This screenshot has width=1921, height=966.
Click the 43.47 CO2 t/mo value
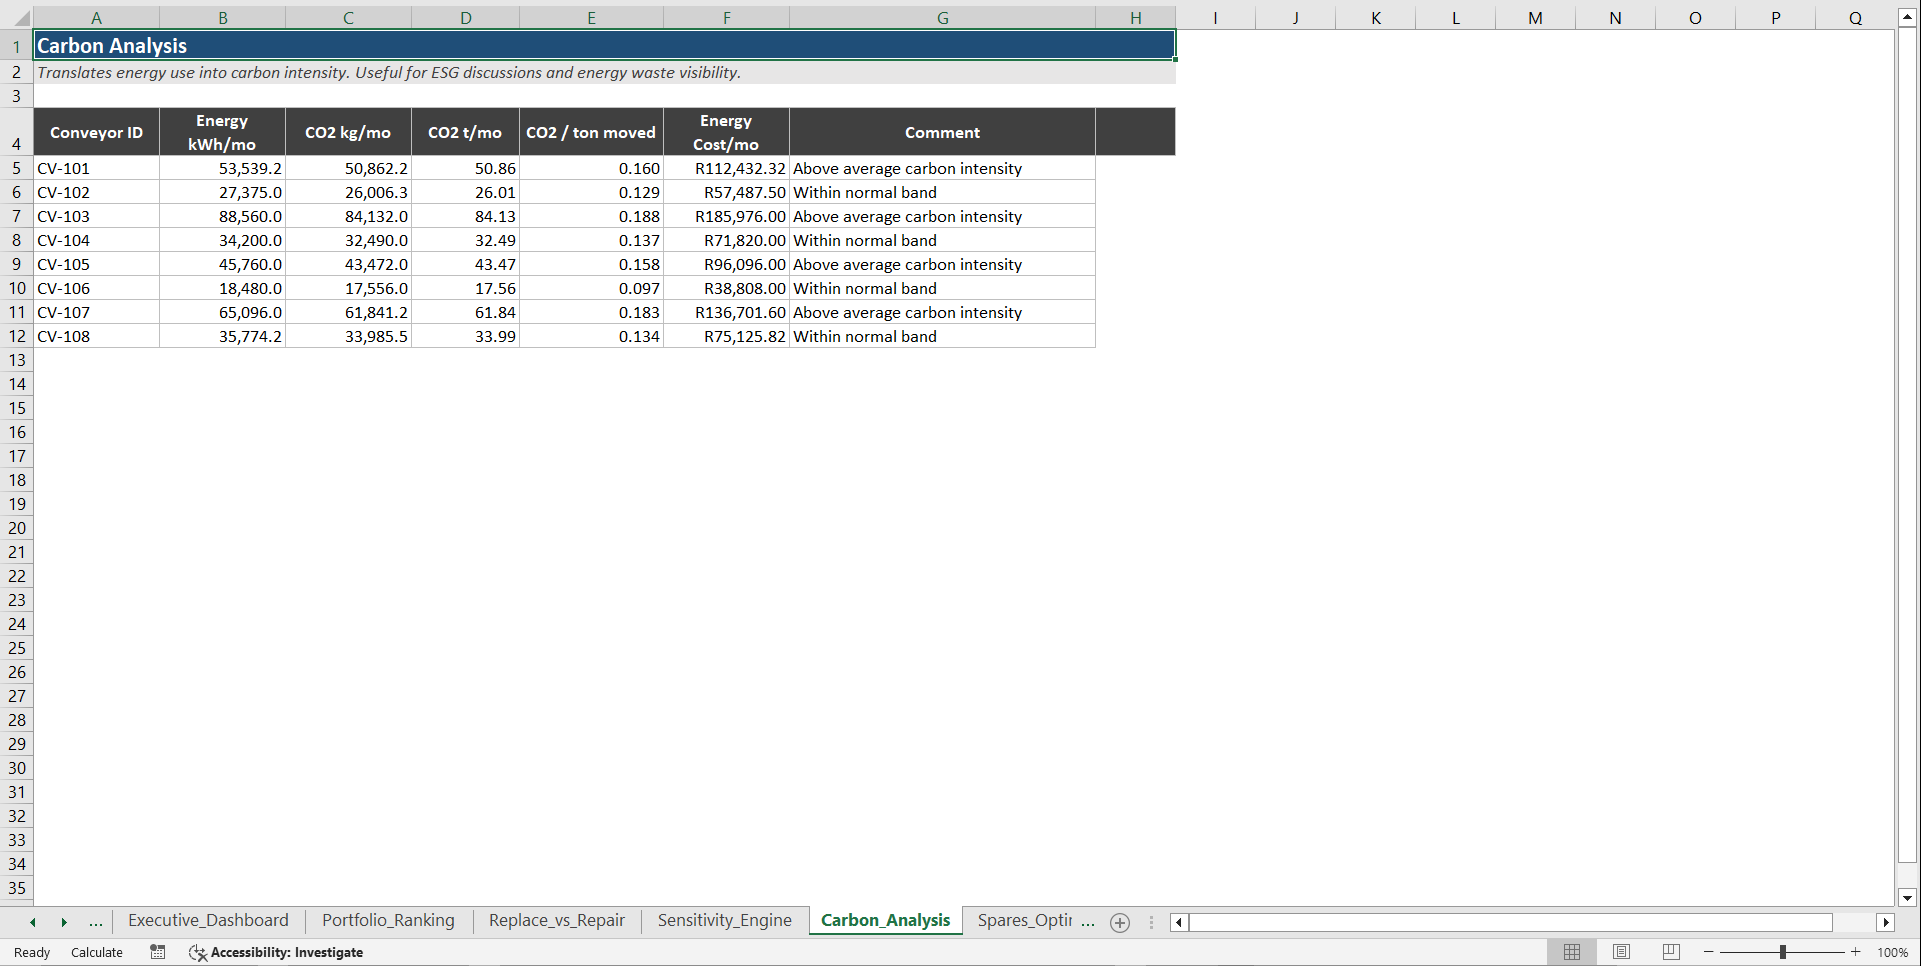[465, 264]
